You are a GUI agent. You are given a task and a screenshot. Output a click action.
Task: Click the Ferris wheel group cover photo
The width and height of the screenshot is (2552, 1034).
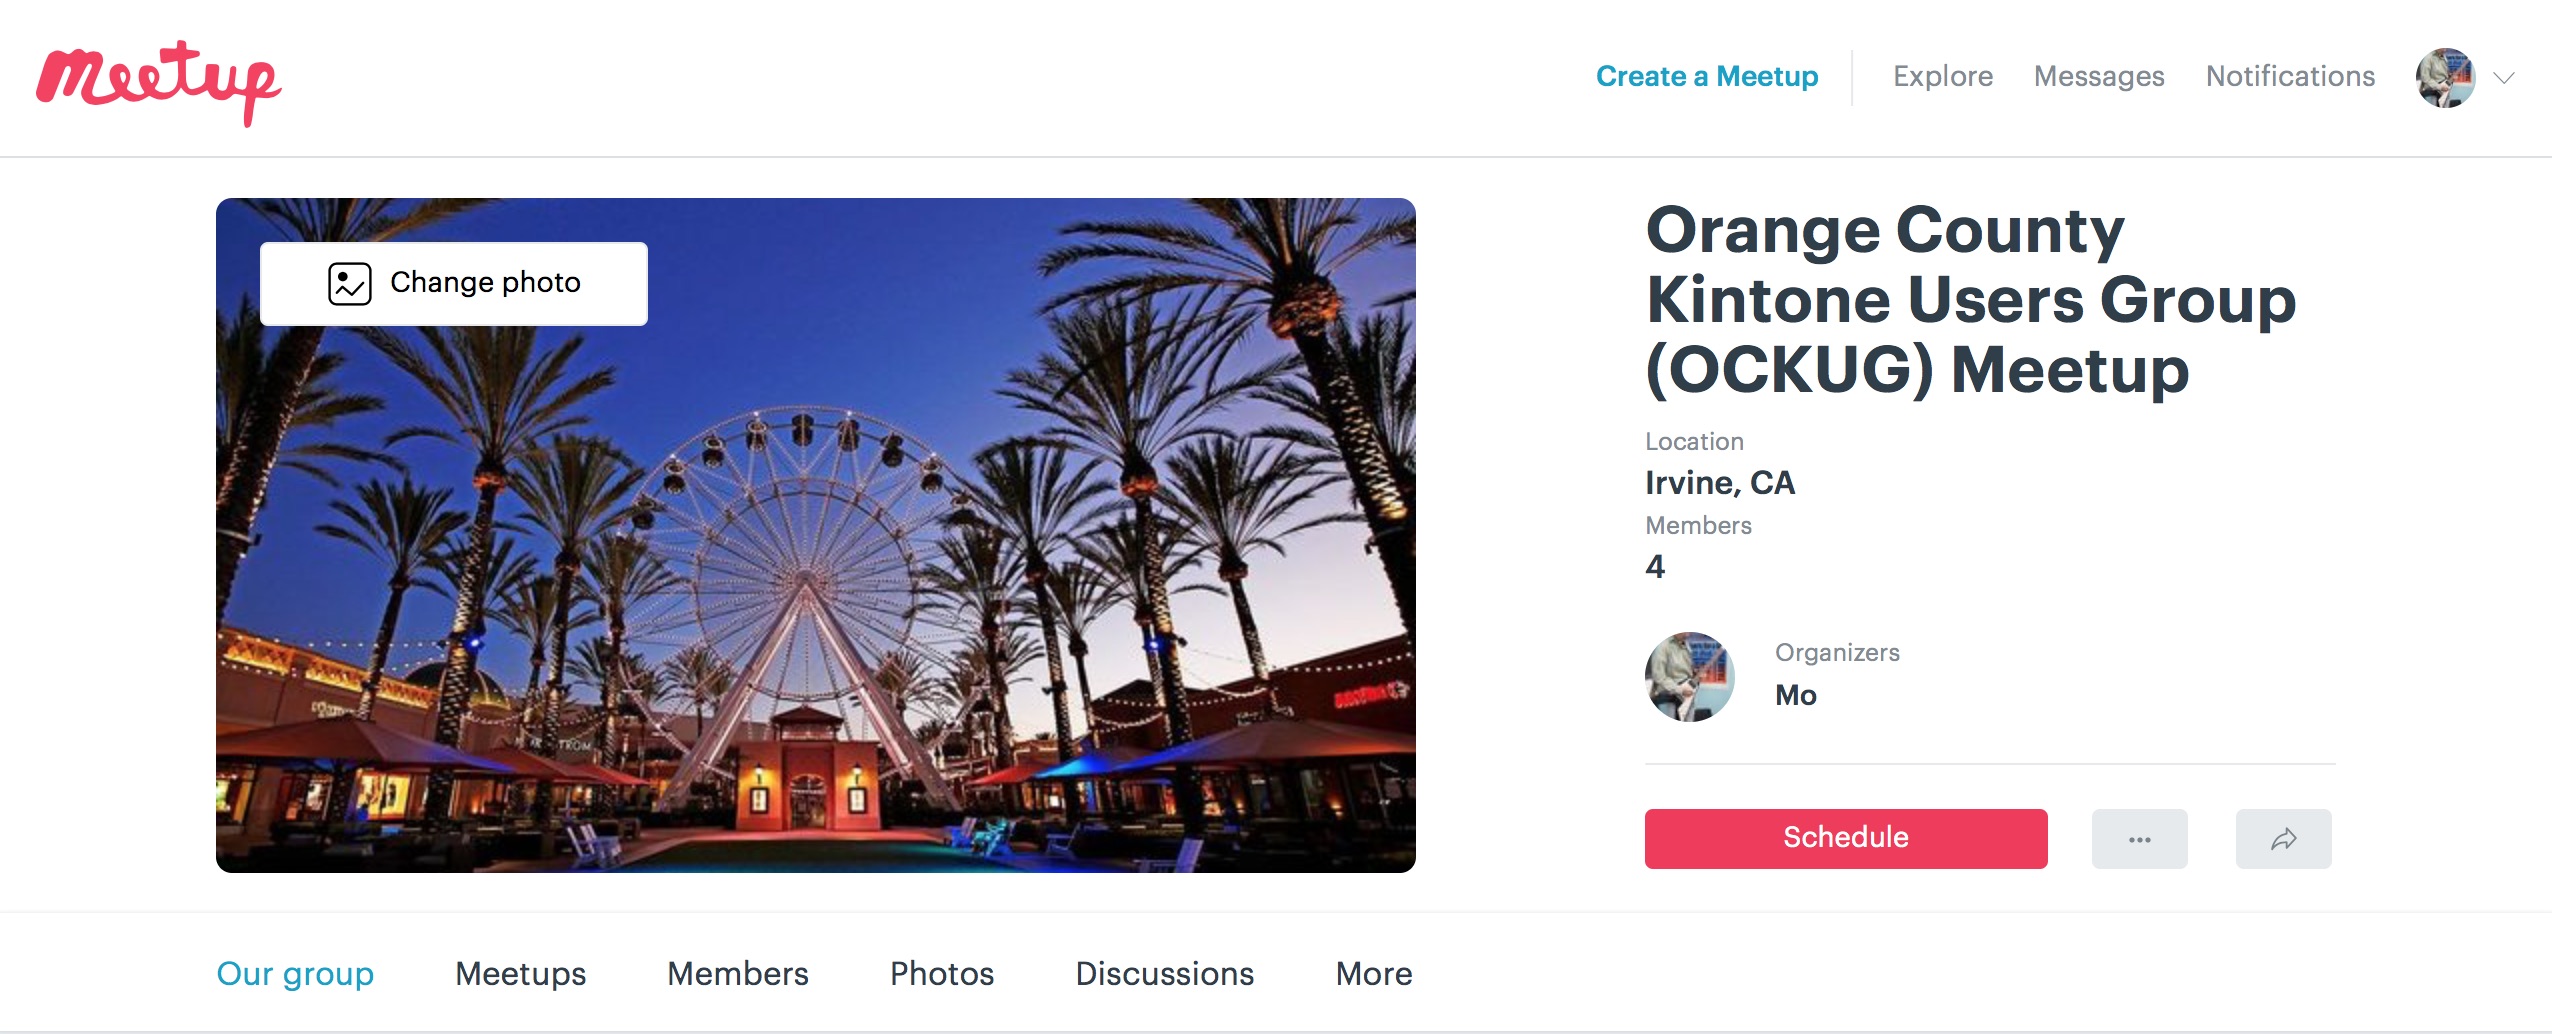point(815,600)
